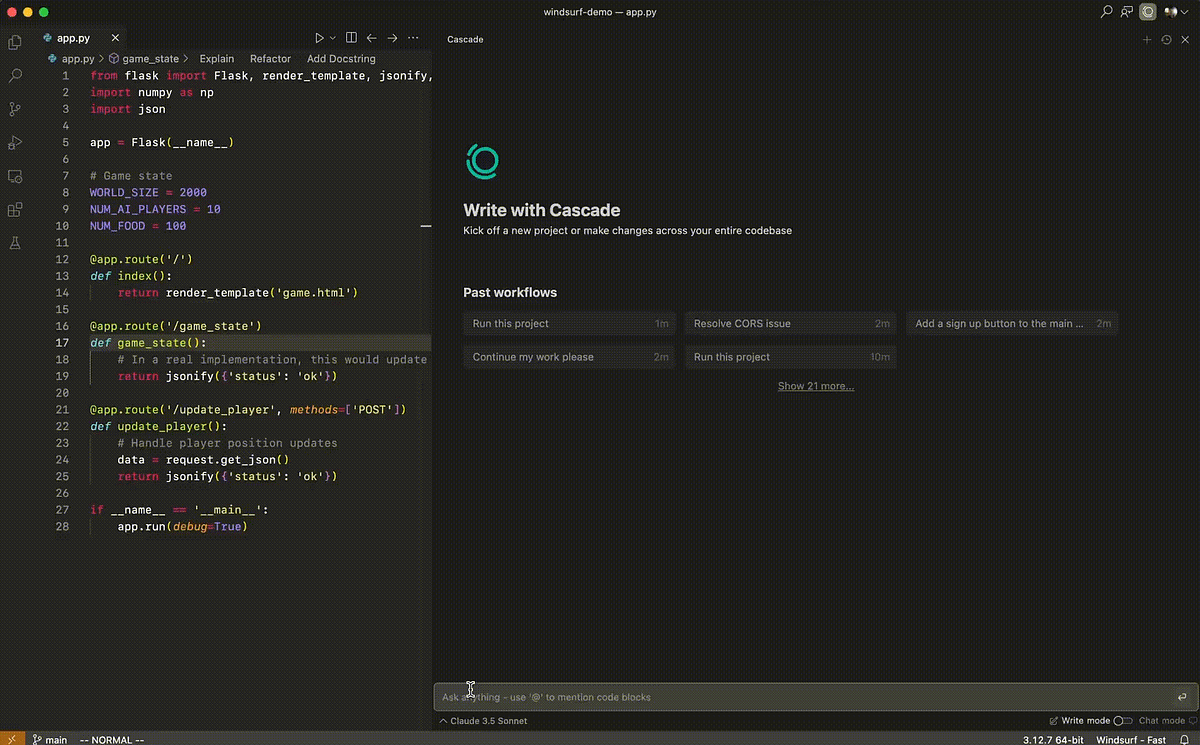Screen dimensions: 1200x745
Task: Open the Search icon in activity bar
Action: (x=15, y=76)
